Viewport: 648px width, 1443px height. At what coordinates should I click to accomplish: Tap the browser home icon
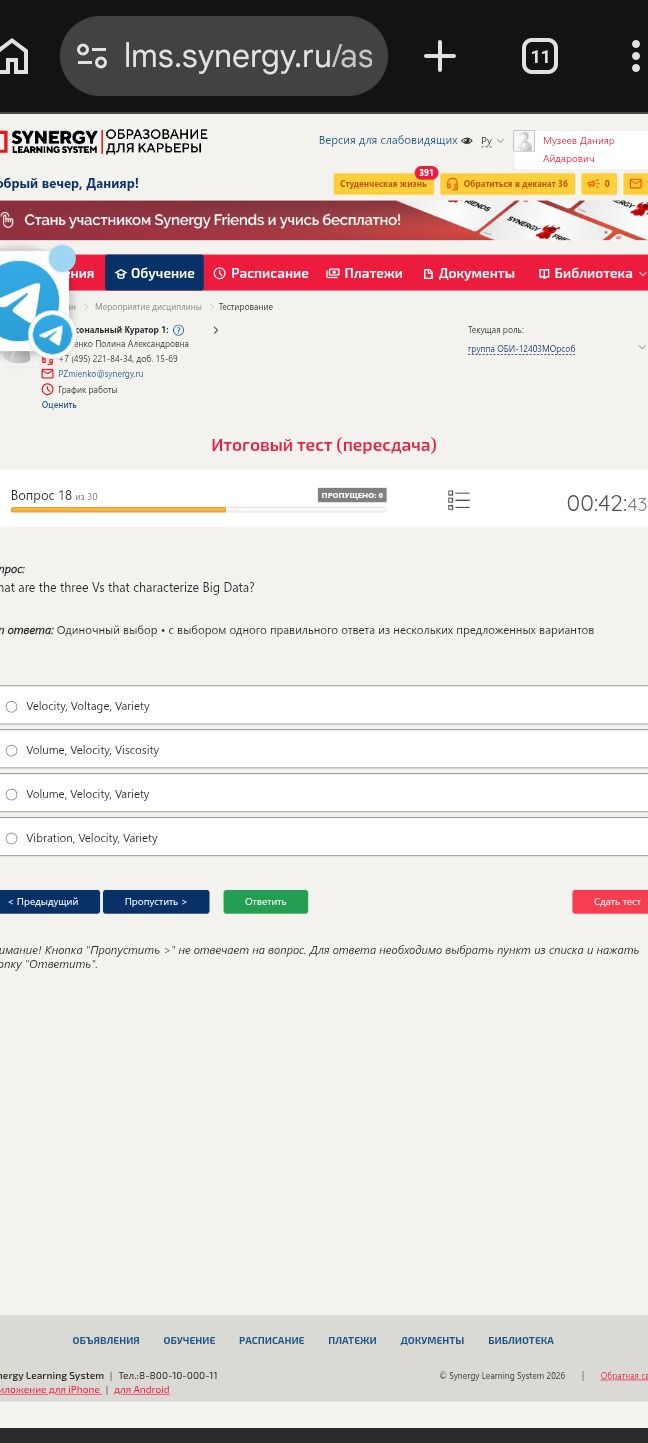click(x=13, y=56)
